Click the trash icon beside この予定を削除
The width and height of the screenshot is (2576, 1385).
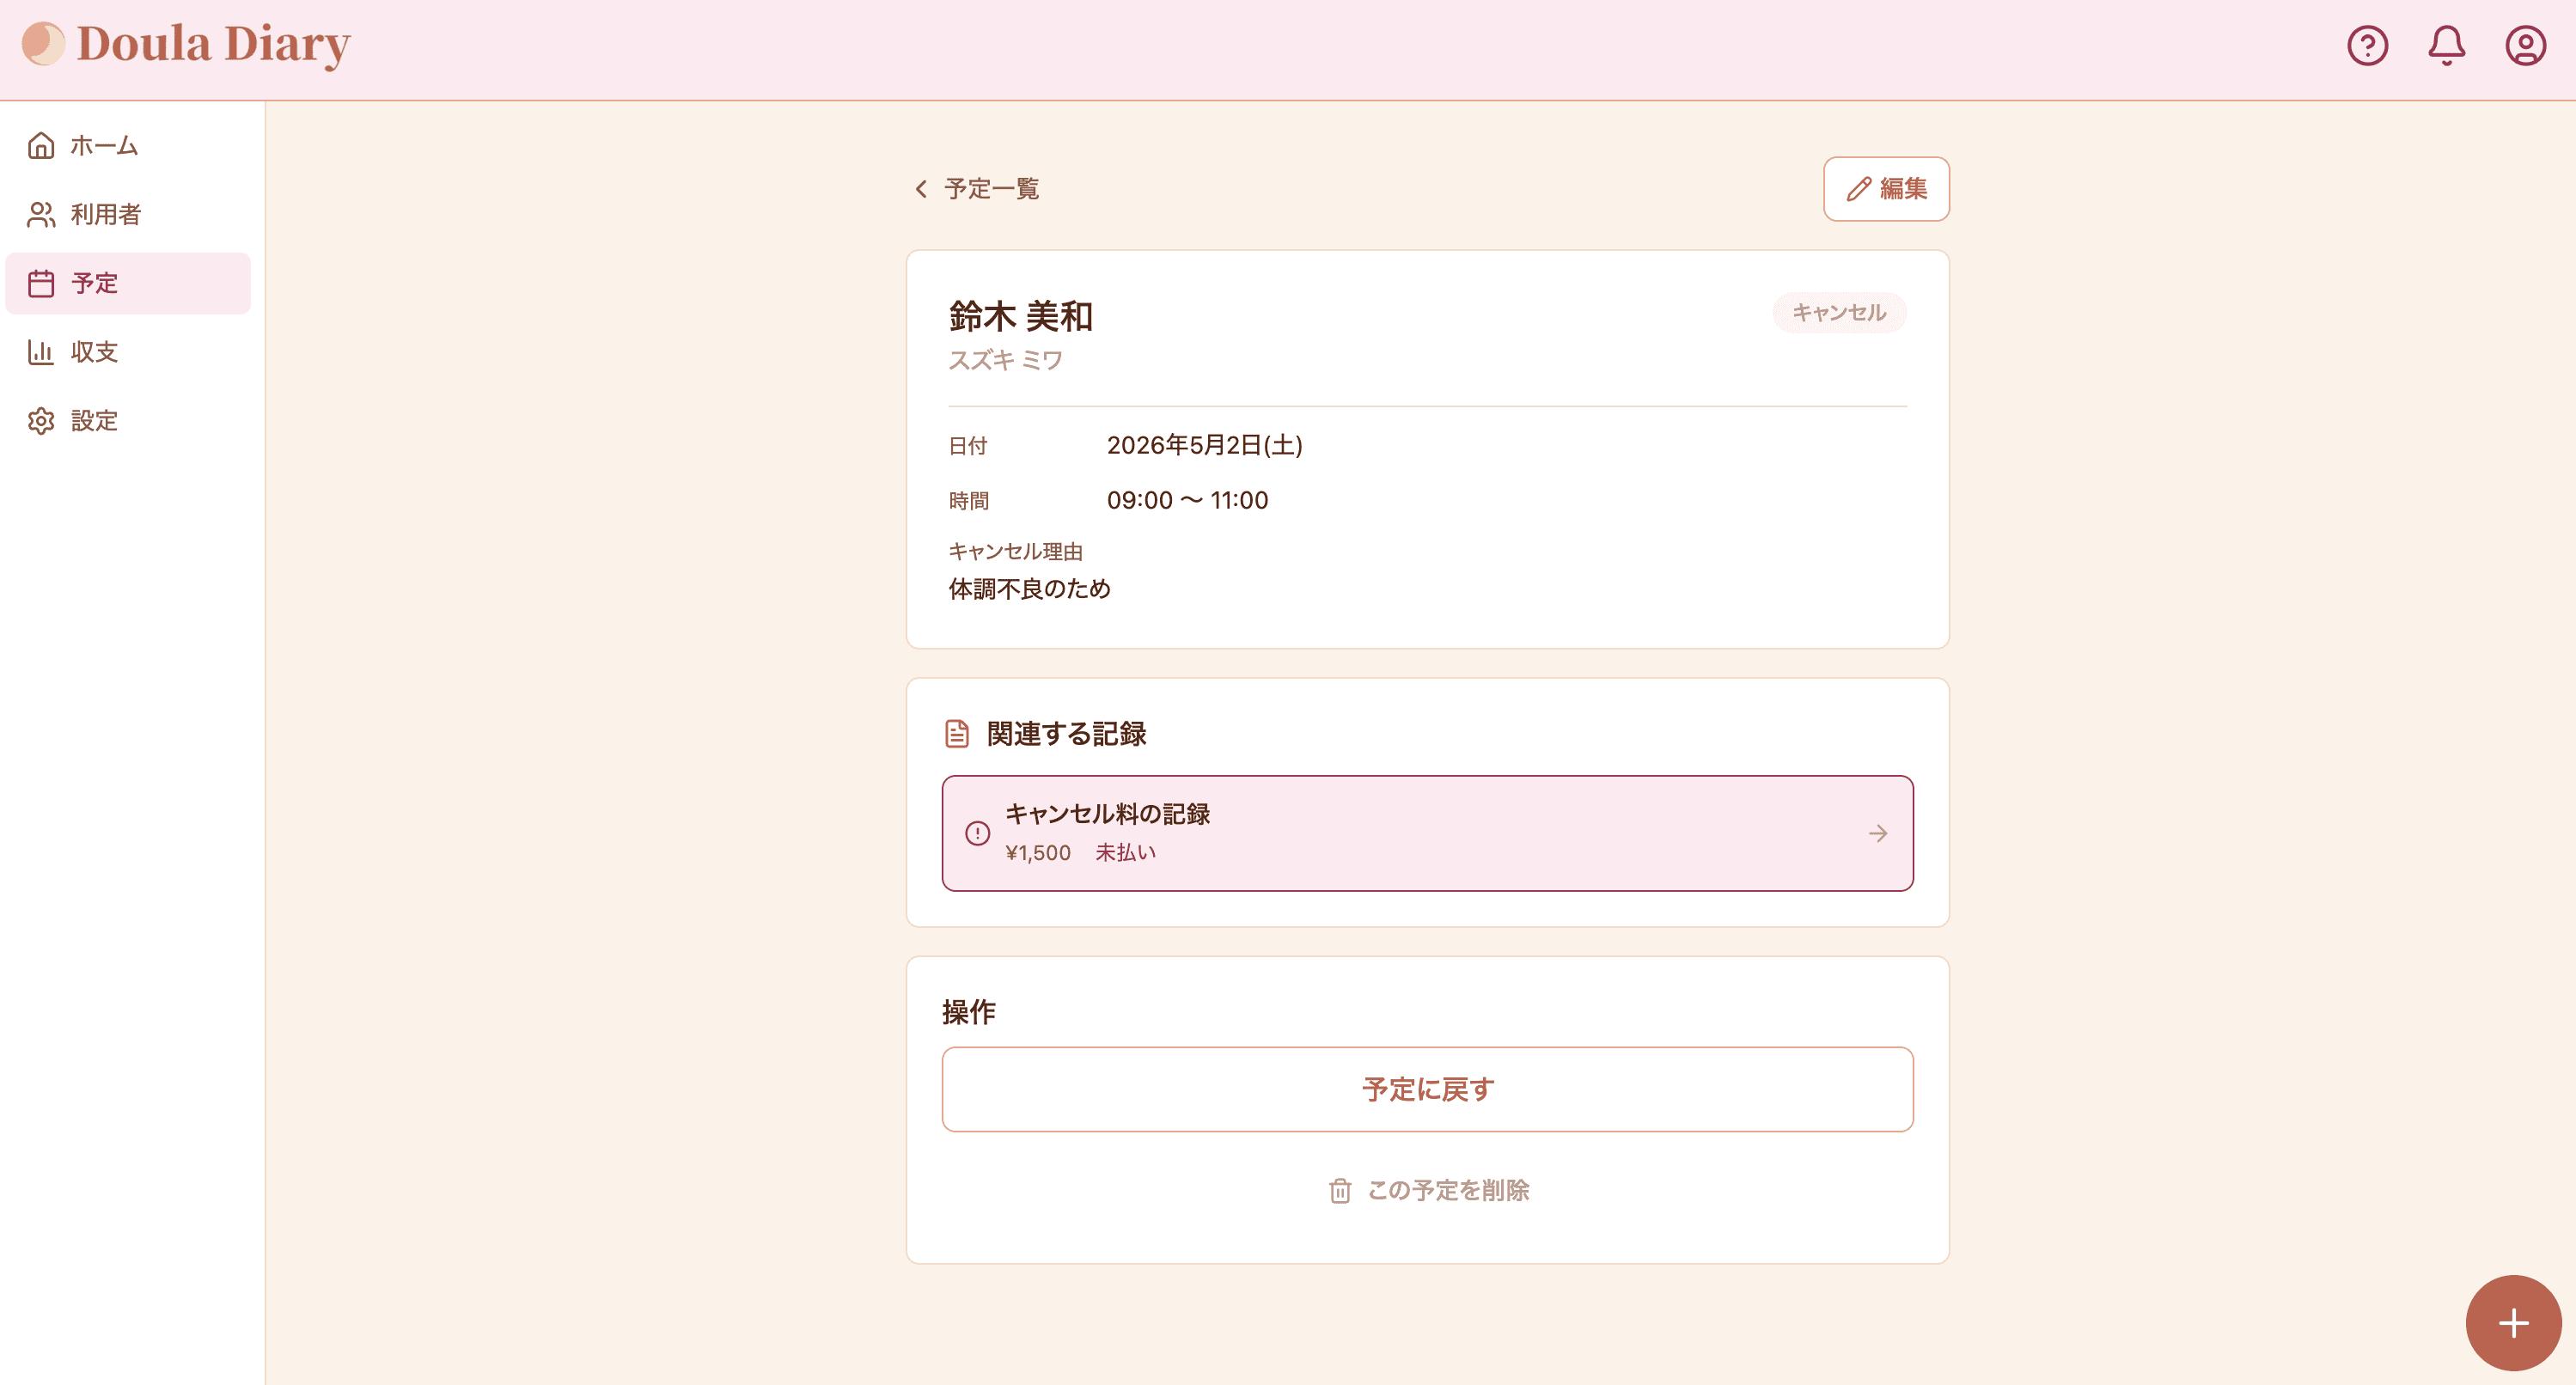pyautogui.click(x=1339, y=1190)
